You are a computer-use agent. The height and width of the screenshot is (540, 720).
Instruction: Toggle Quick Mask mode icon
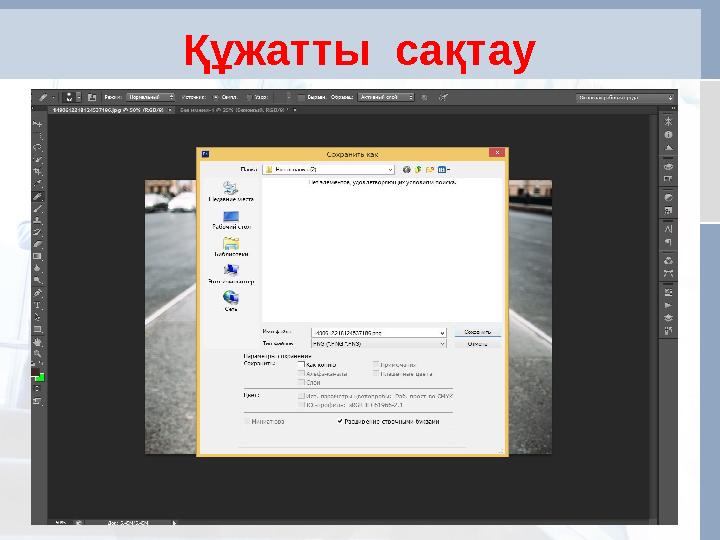pyautogui.click(x=37, y=388)
